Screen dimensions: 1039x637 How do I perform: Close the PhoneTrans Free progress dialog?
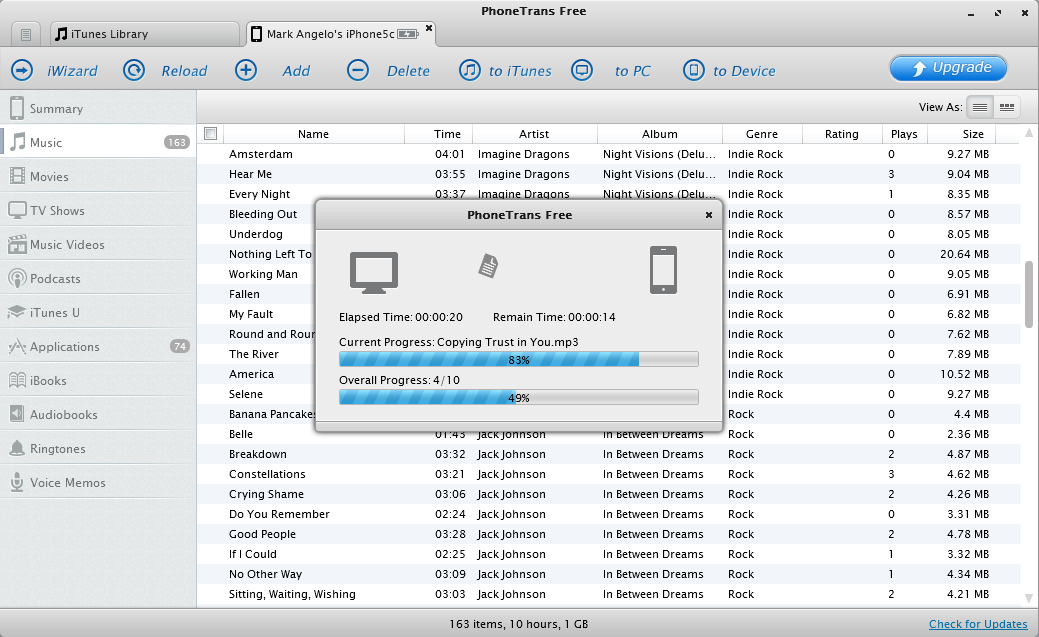pyautogui.click(x=708, y=215)
